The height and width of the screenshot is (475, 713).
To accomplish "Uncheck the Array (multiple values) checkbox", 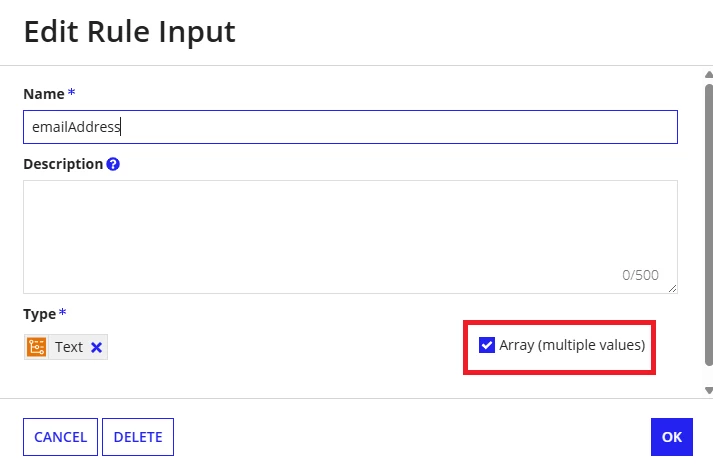I will [x=487, y=345].
